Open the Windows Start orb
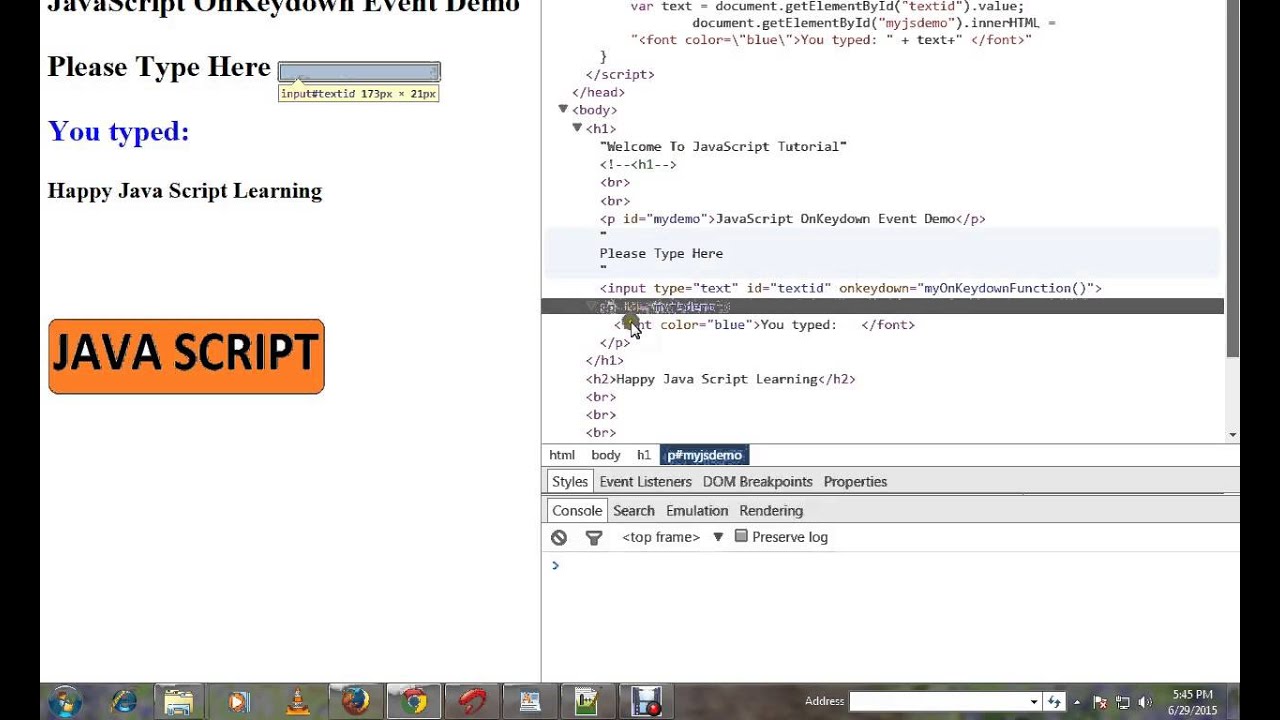Image resolution: width=1280 pixels, height=720 pixels. [65, 701]
